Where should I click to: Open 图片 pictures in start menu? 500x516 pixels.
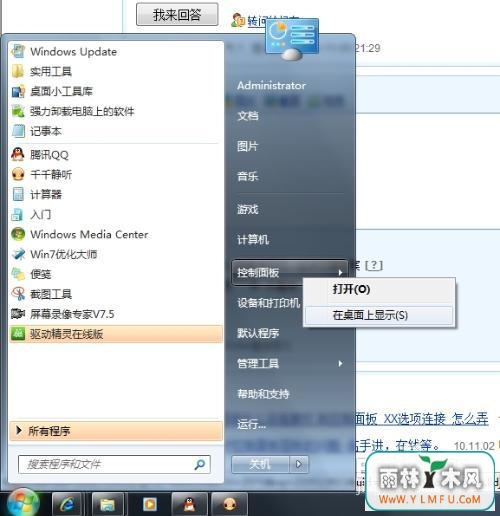(x=247, y=146)
